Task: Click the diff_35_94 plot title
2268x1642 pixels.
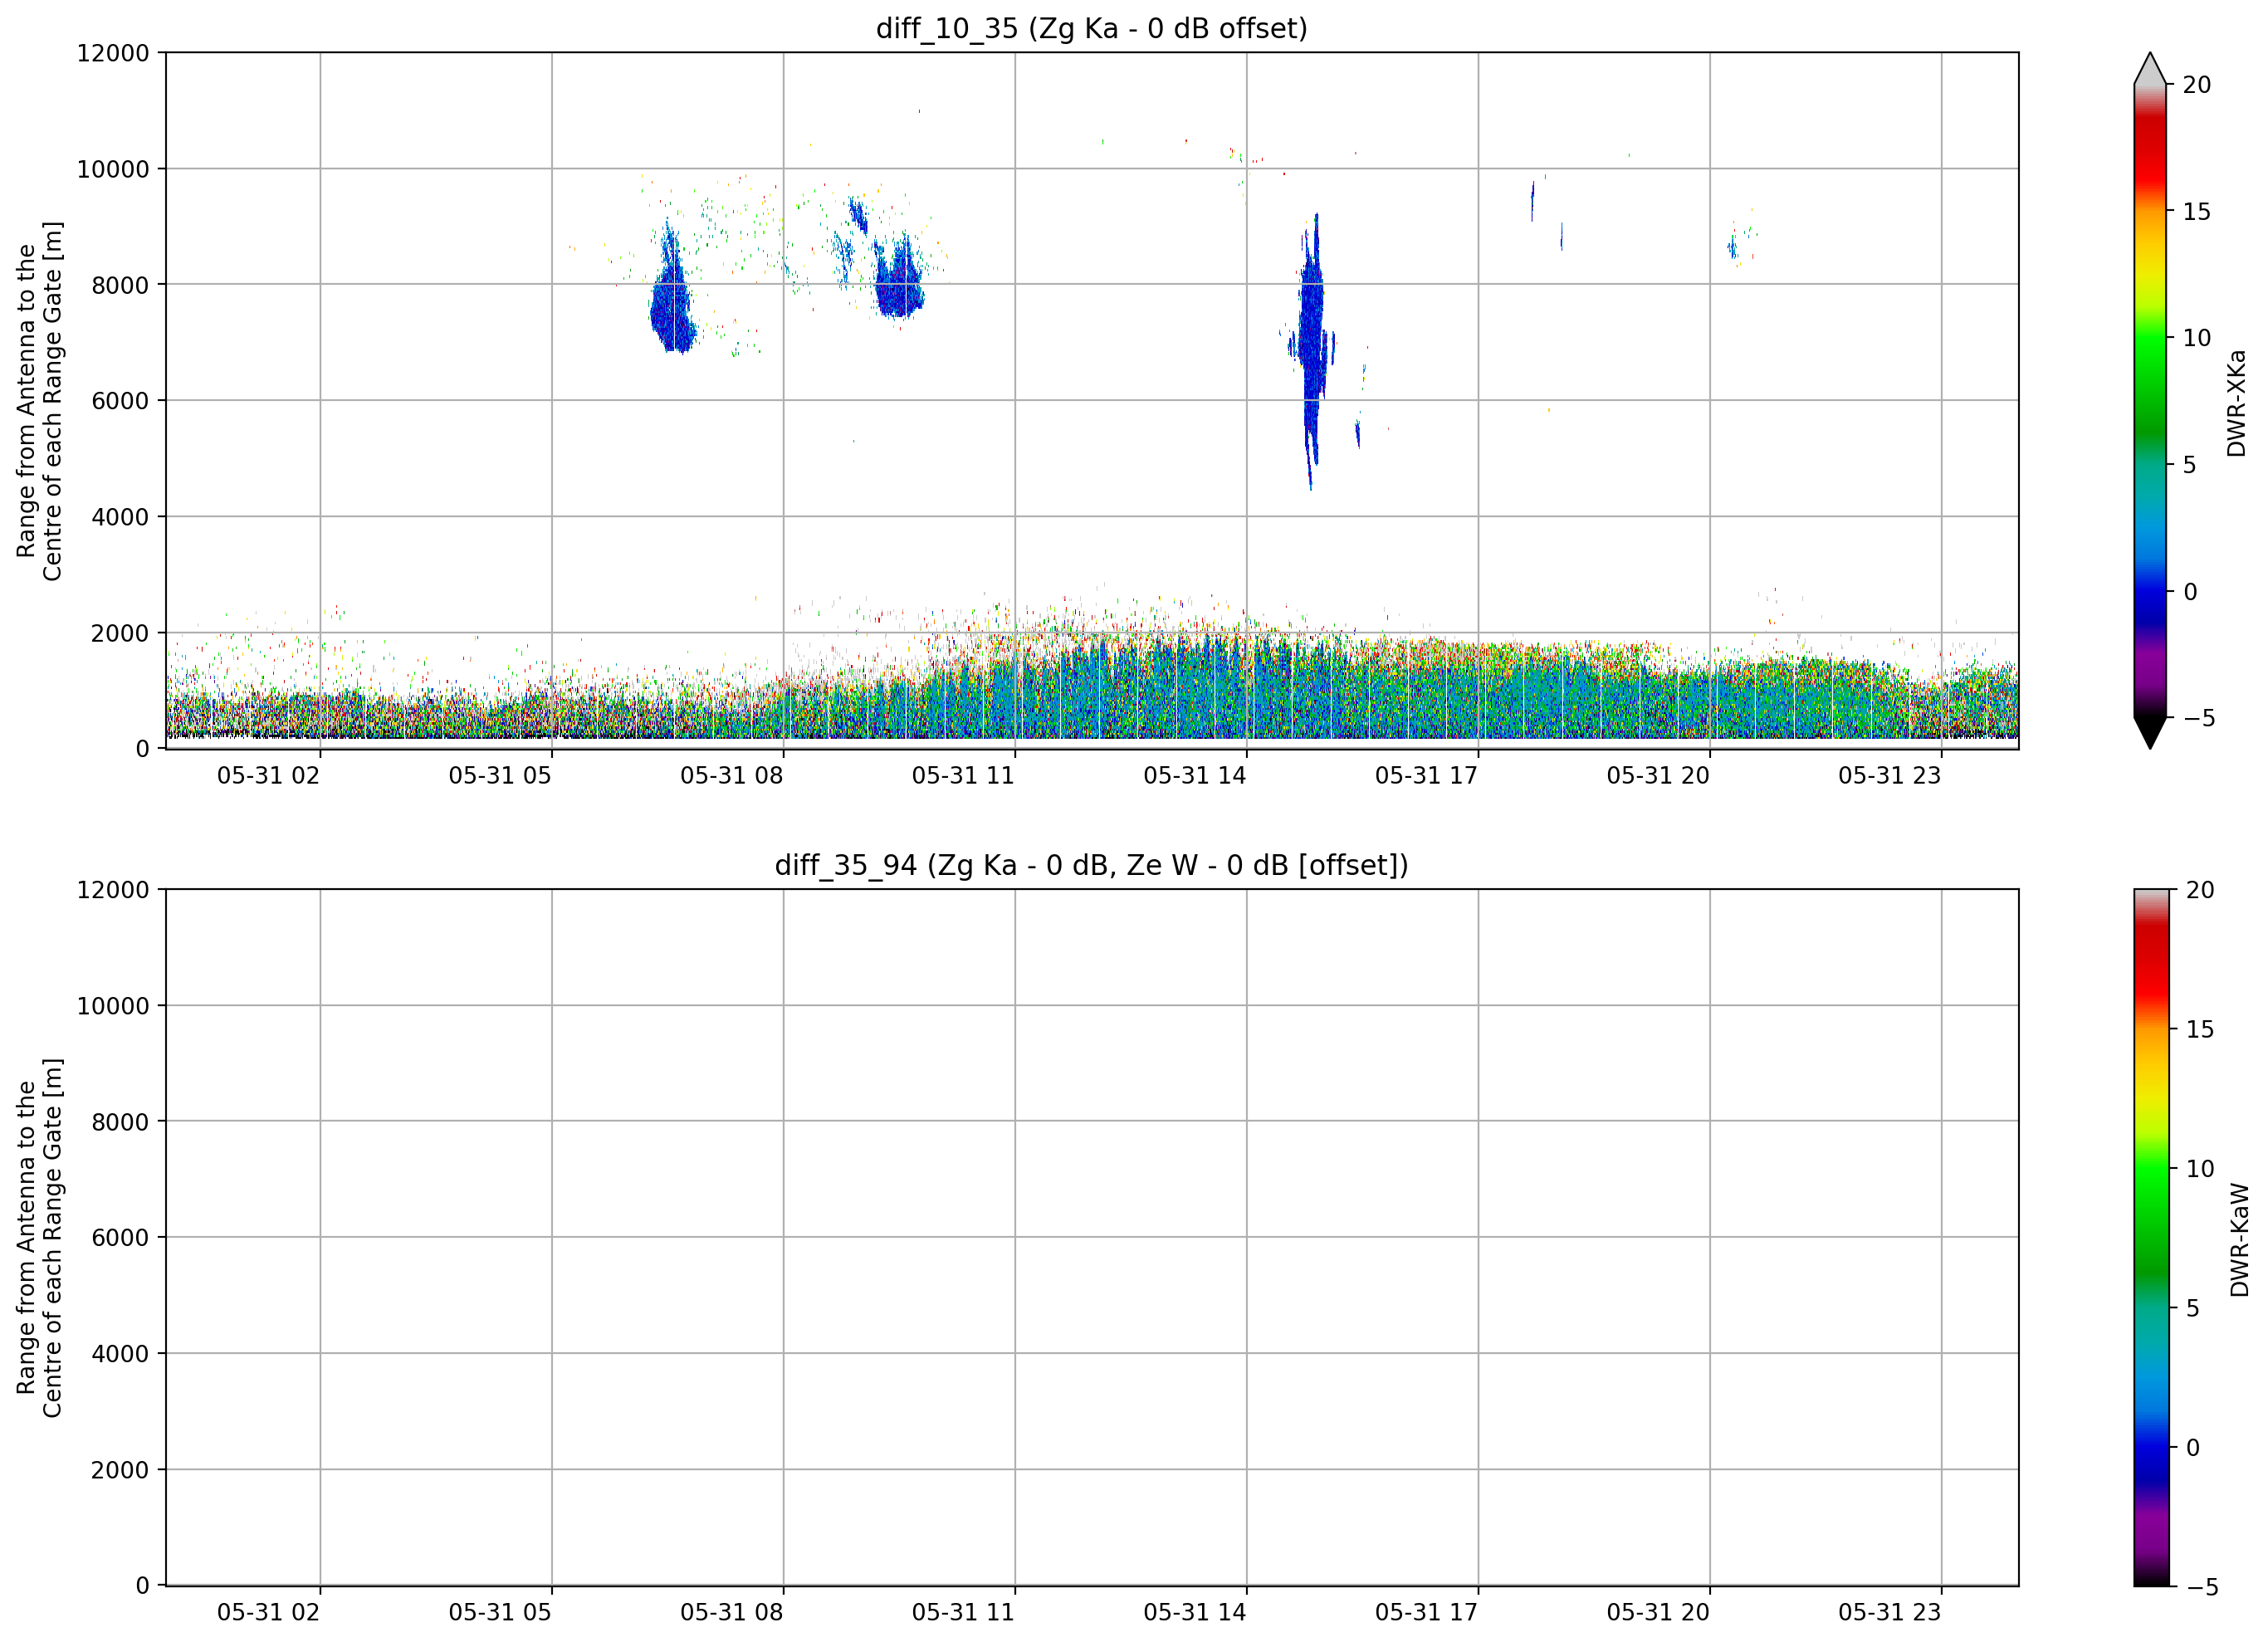Action: click(x=1091, y=864)
